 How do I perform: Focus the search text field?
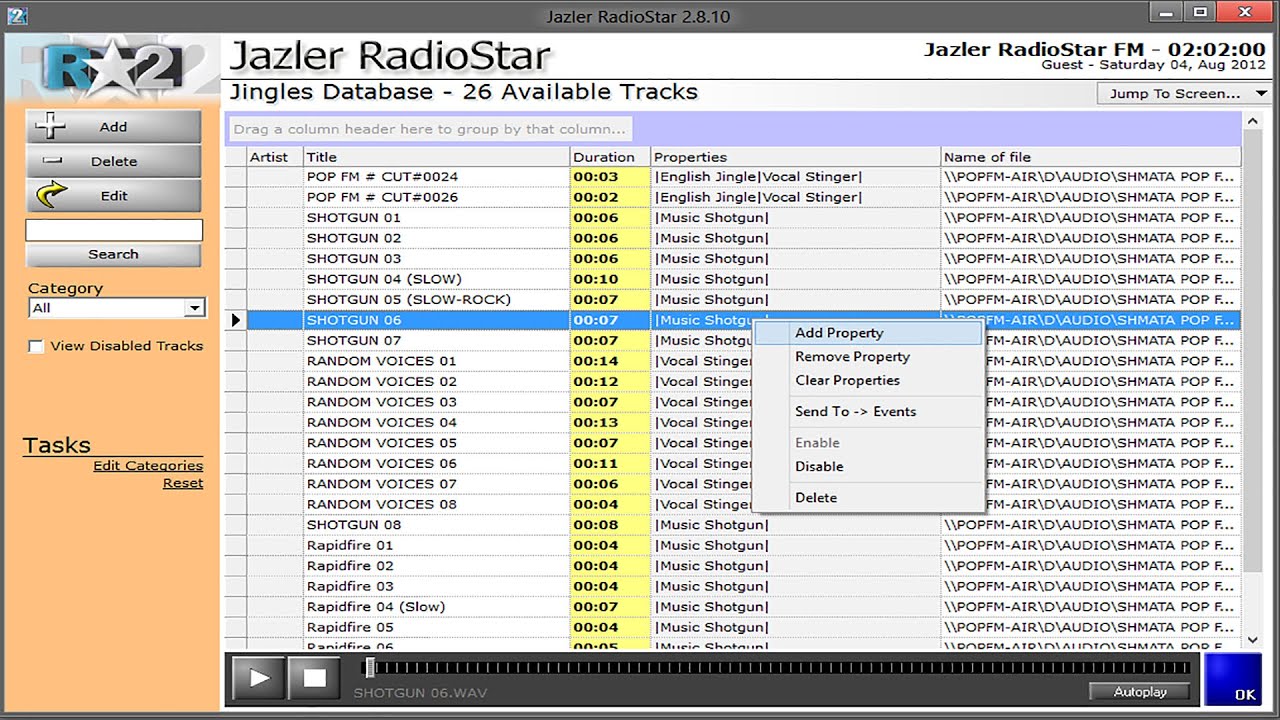pos(114,230)
